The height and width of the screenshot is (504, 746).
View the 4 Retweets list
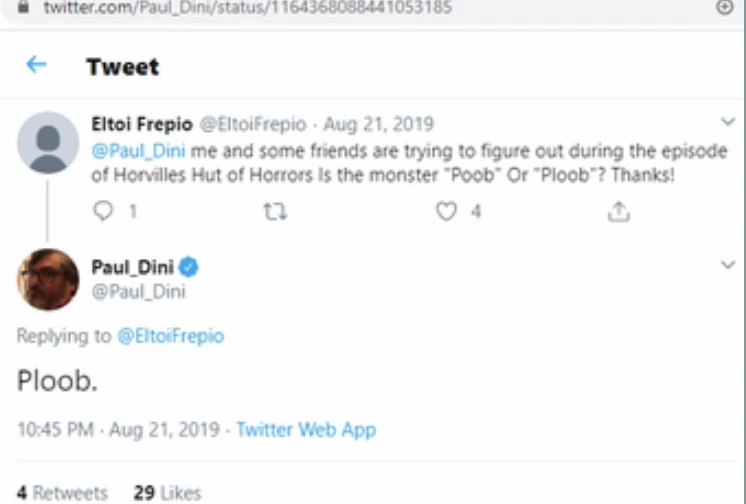[62, 493]
